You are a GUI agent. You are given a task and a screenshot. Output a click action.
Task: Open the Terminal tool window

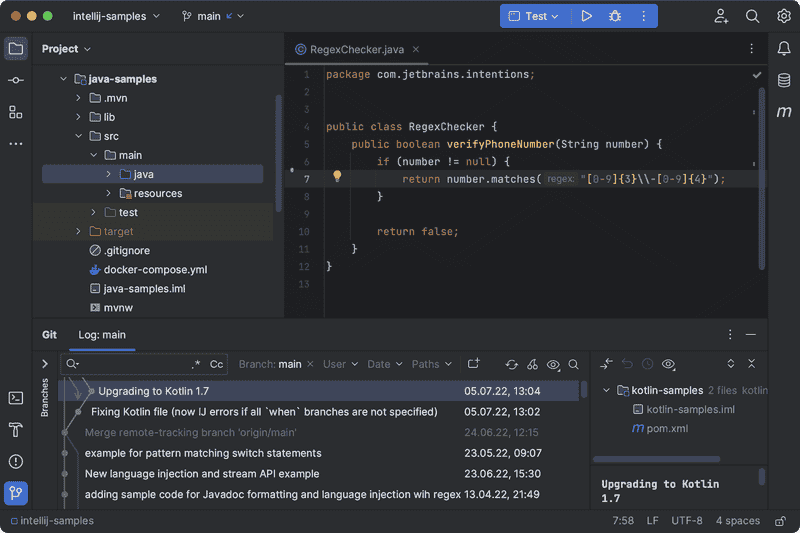[x=16, y=398]
